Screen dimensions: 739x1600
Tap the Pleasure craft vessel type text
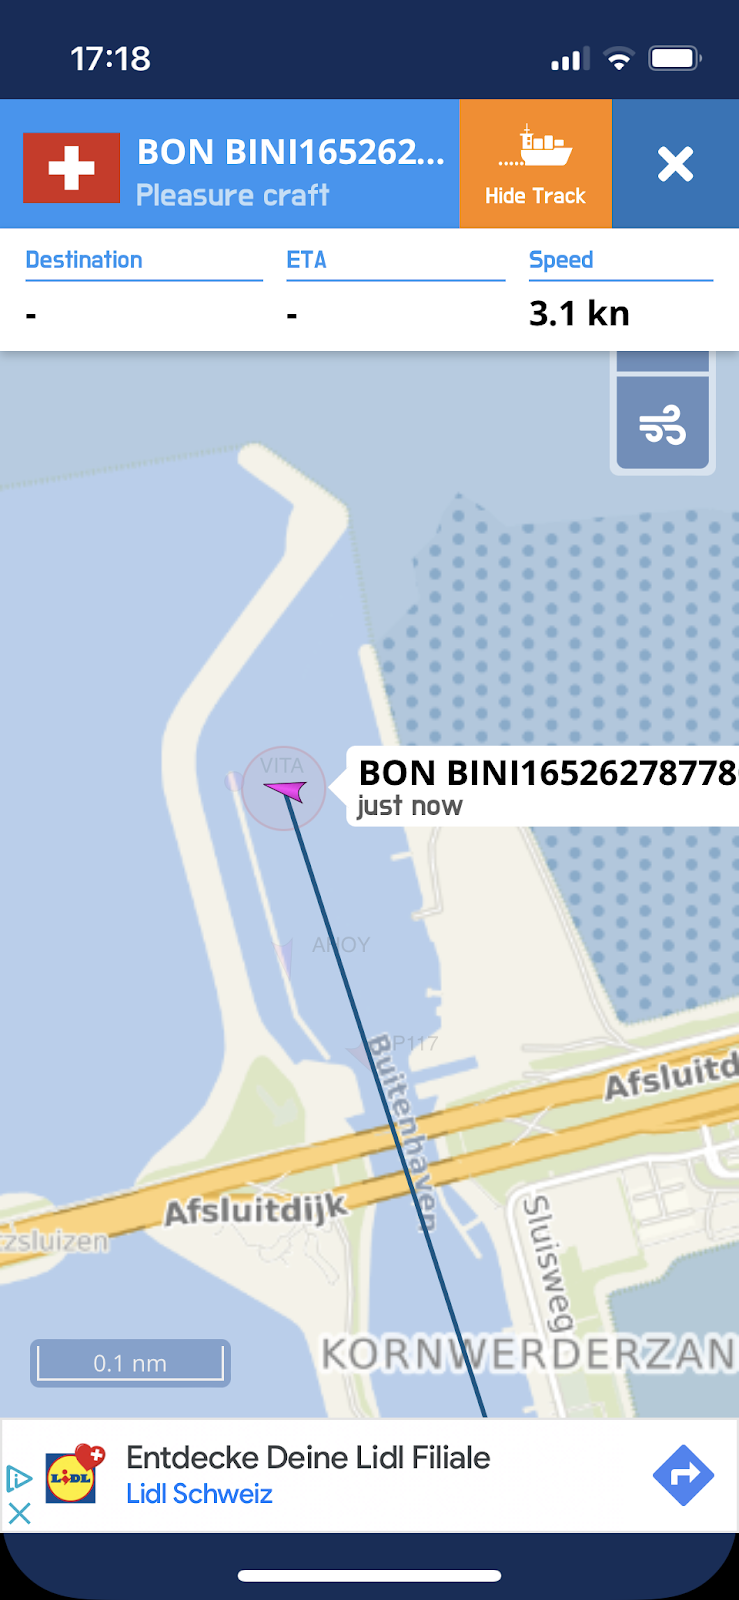(232, 195)
